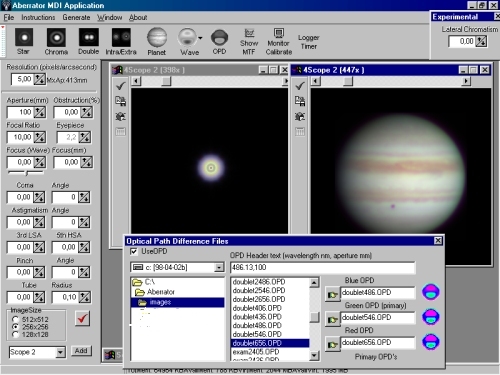
Task: Open Monitor Calibrate tool
Action: point(279,41)
